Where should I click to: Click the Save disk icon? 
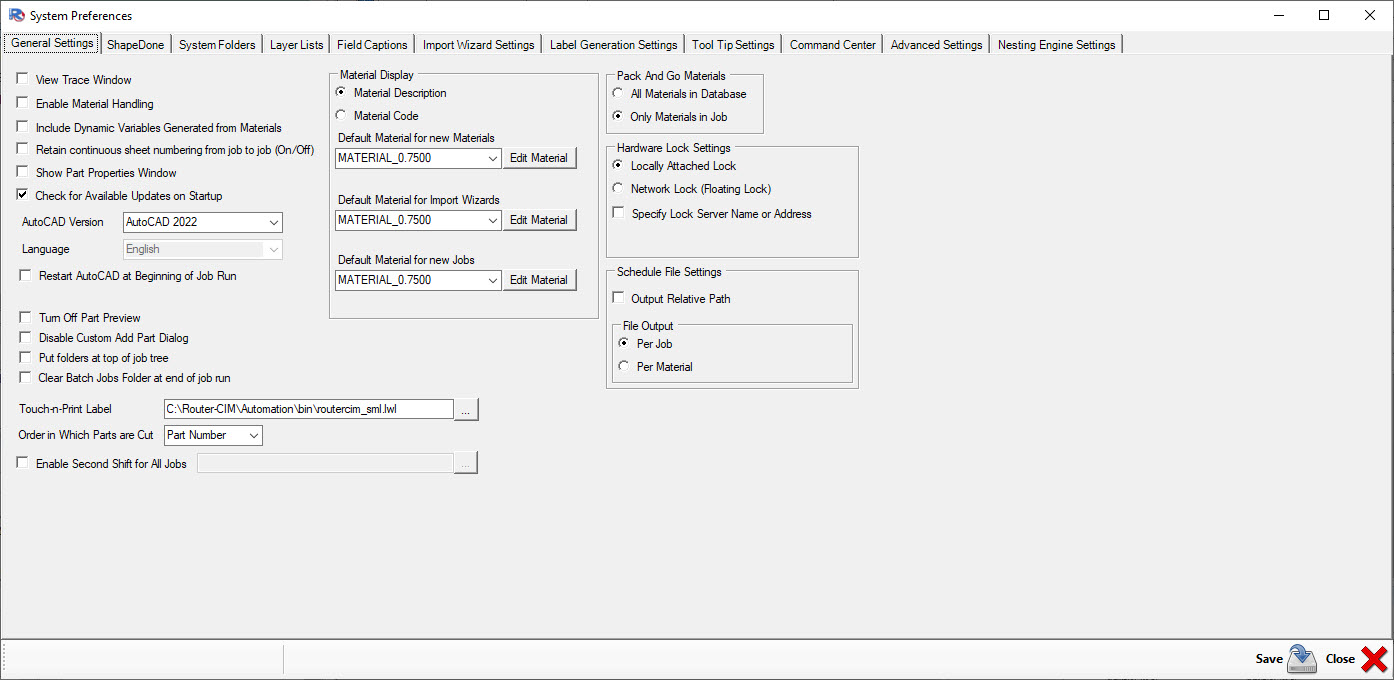coord(1301,658)
